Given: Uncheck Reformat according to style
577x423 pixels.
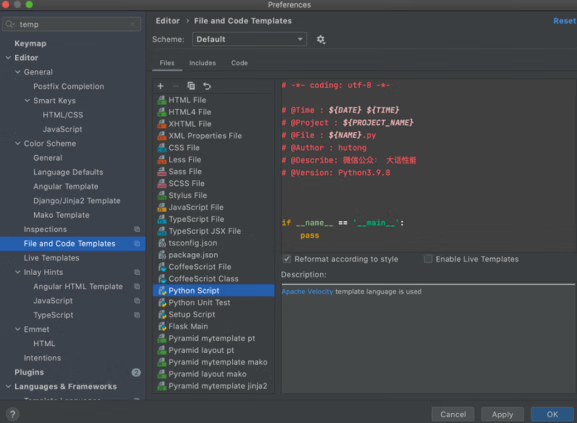Looking at the screenshot, I should [286, 259].
